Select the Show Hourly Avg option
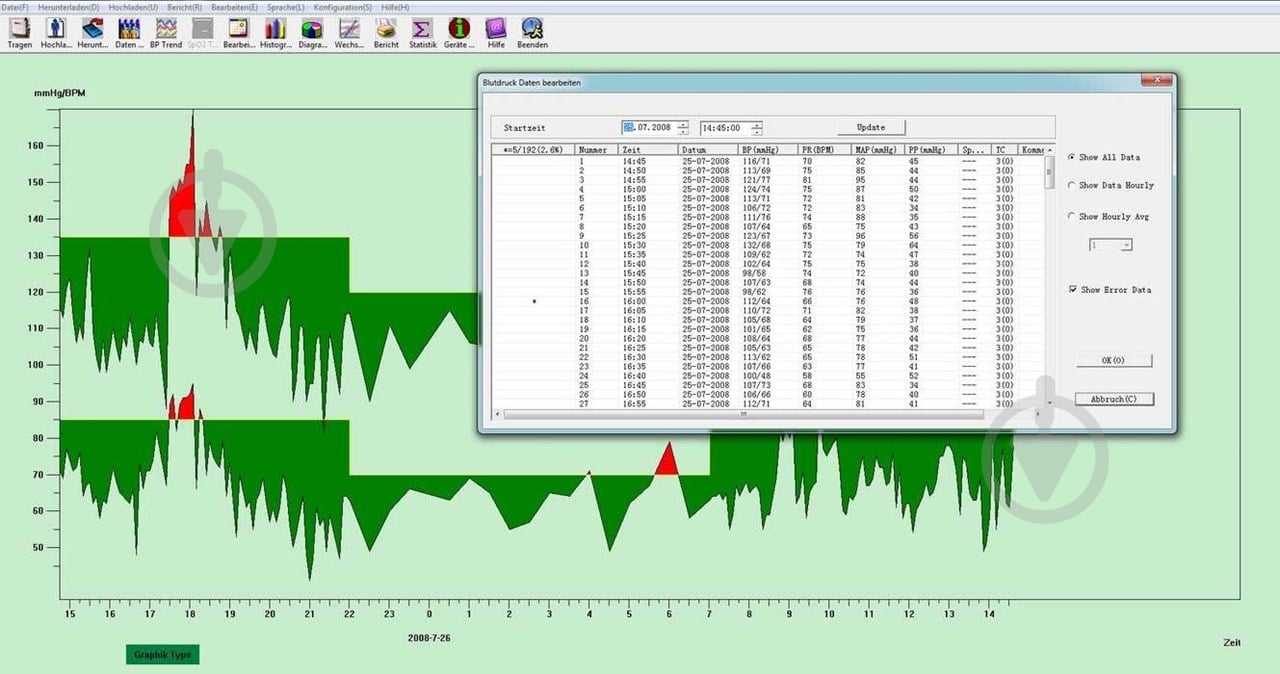This screenshot has width=1280, height=674. (1072, 216)
